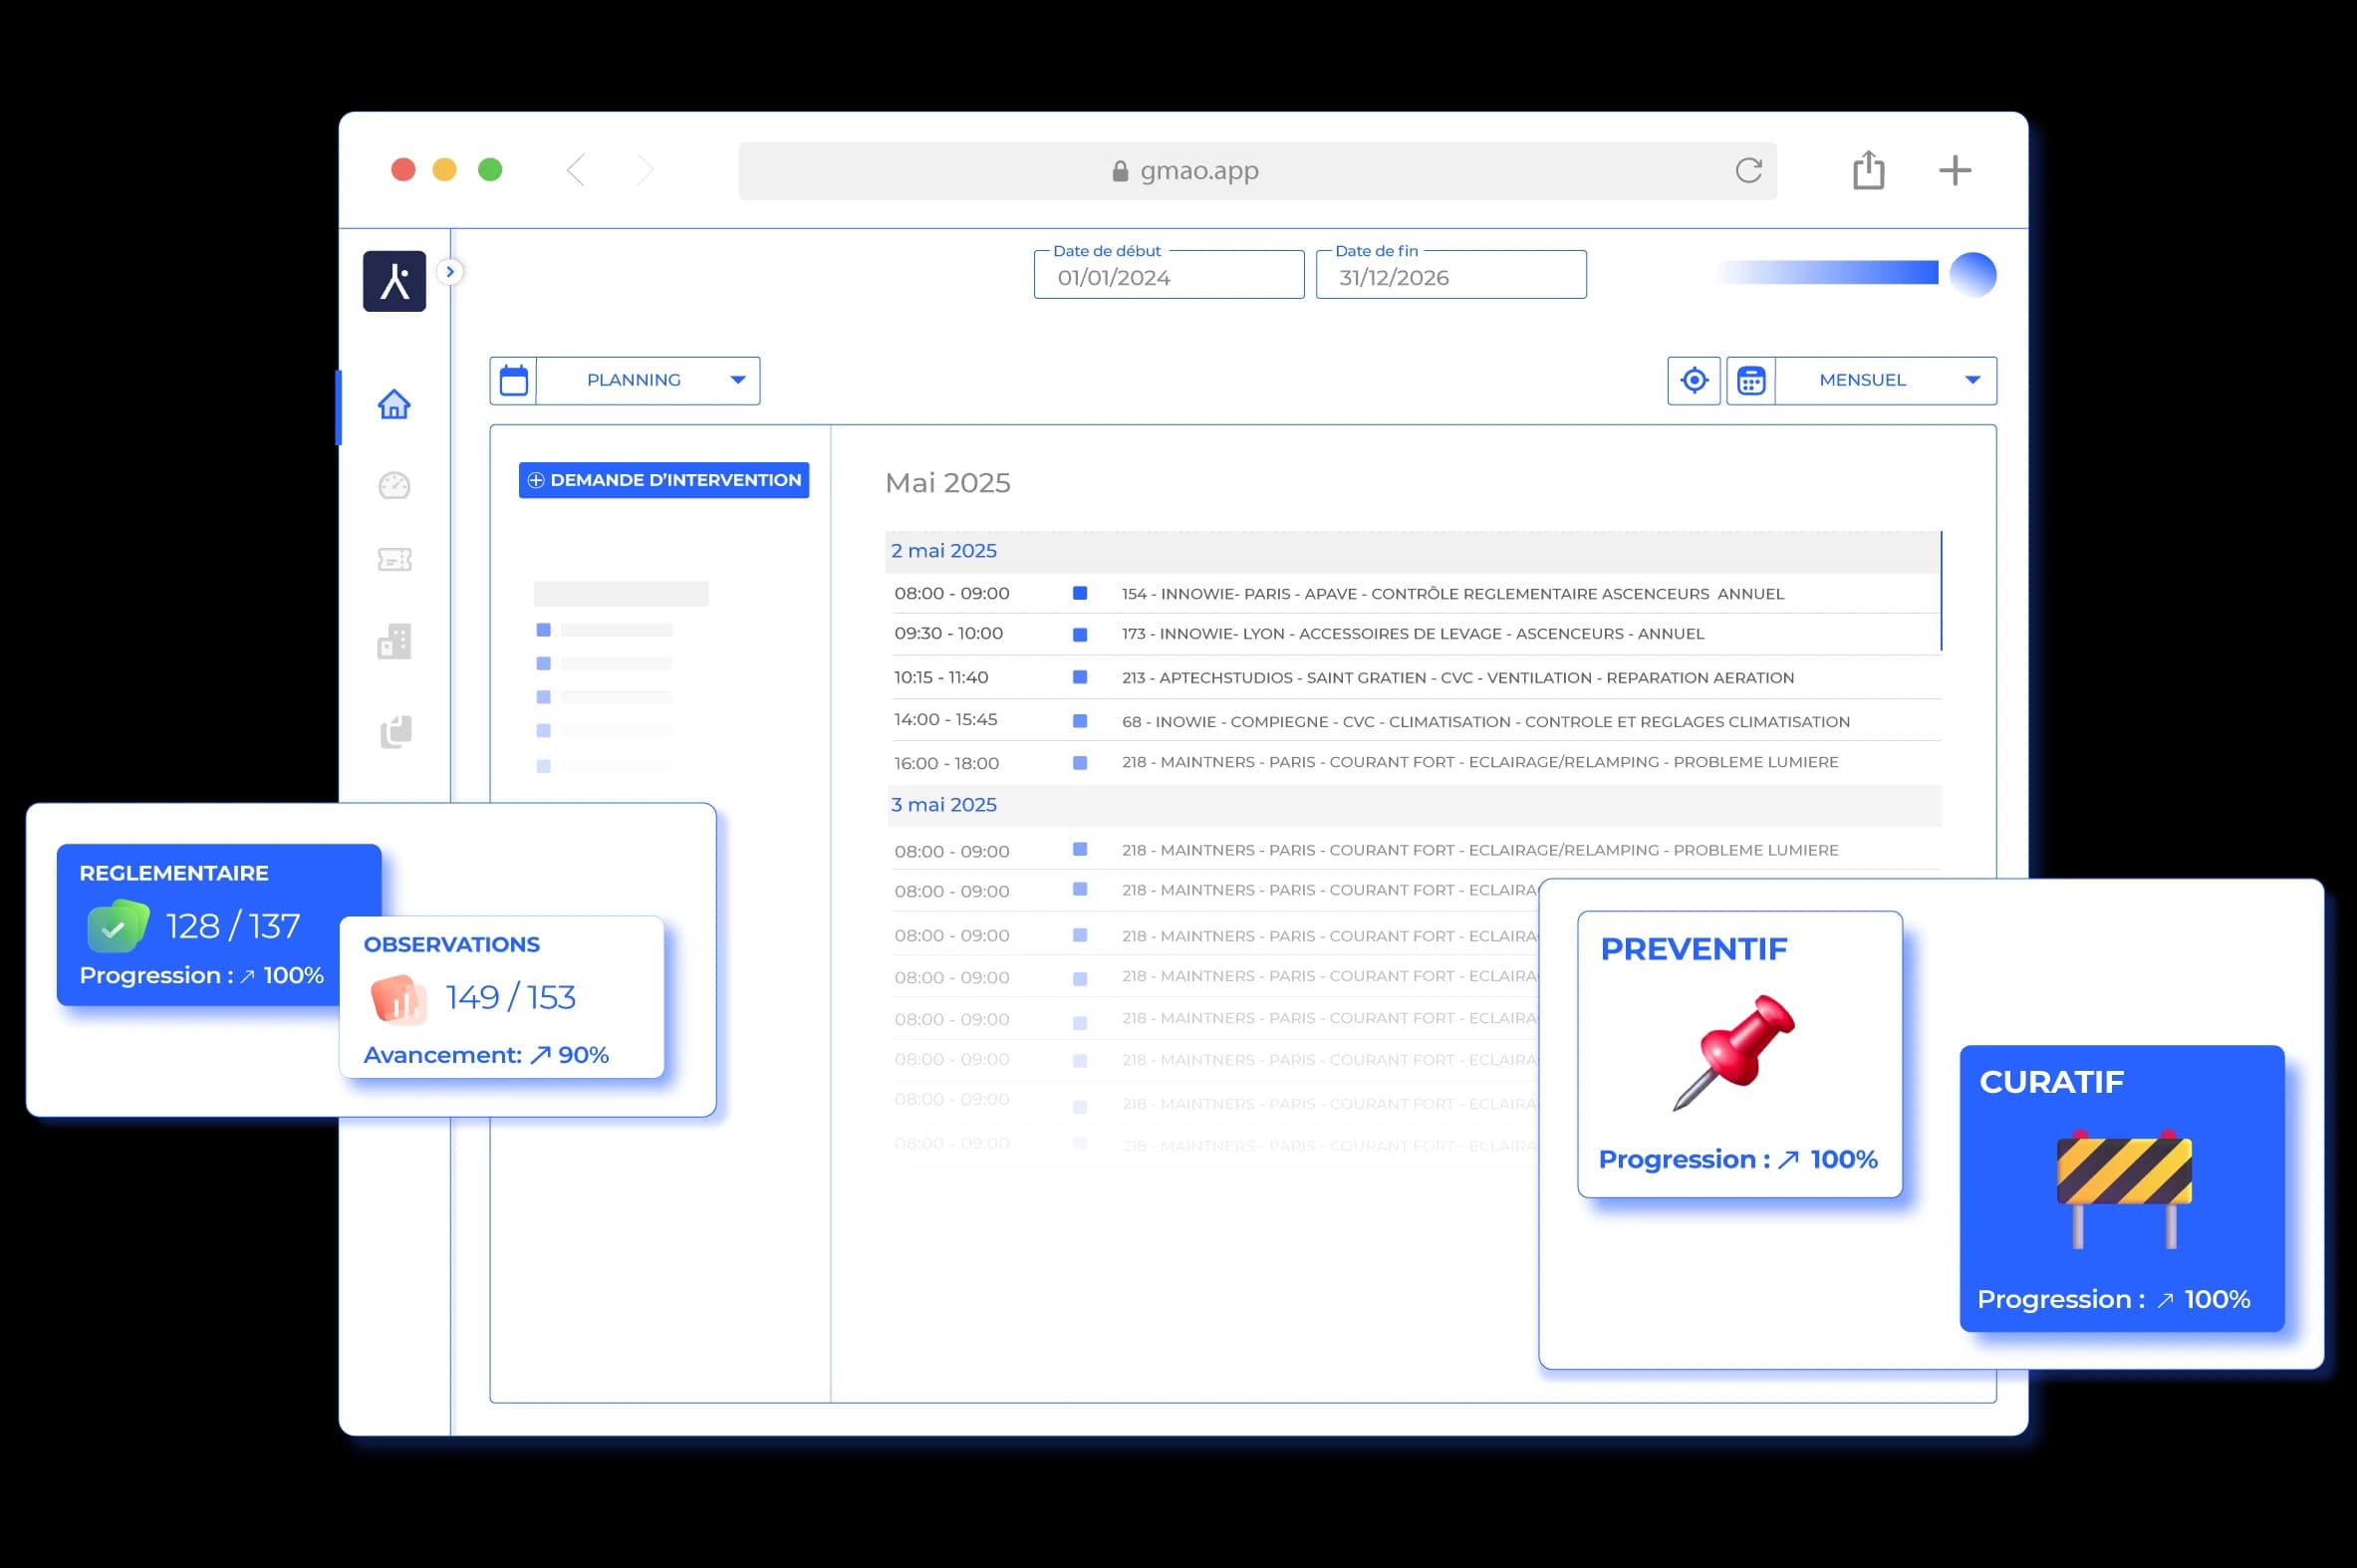Click the locate target icon button

tap(1693, 381)
